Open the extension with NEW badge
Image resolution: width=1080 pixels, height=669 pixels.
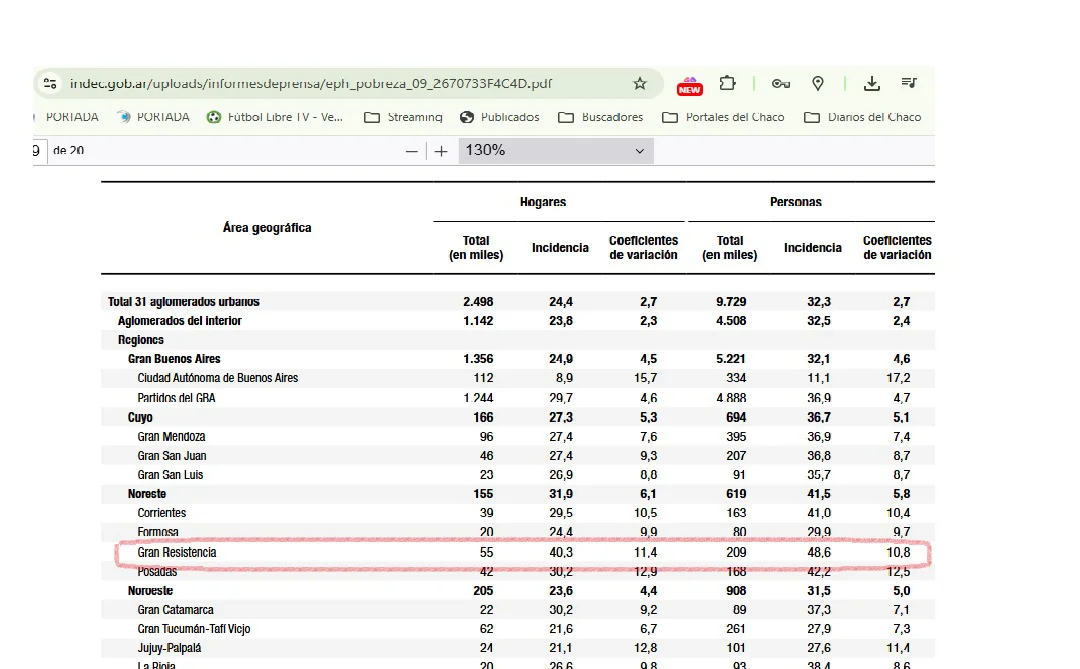point(689,85)
